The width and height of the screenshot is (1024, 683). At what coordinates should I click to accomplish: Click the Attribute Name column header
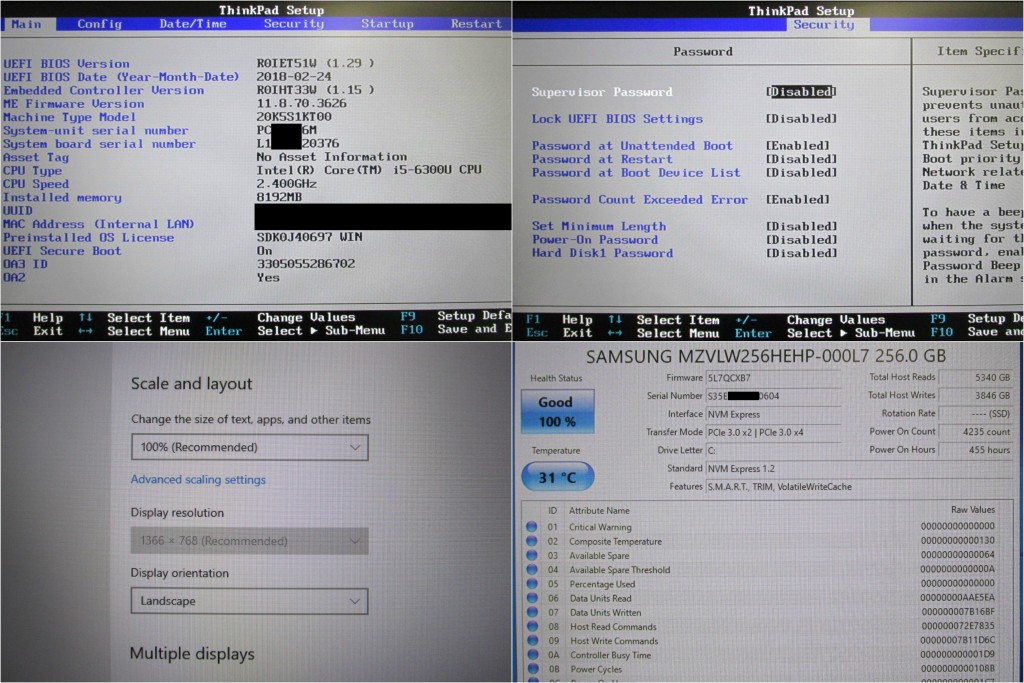pyautogui.click(x=599, y=511)
